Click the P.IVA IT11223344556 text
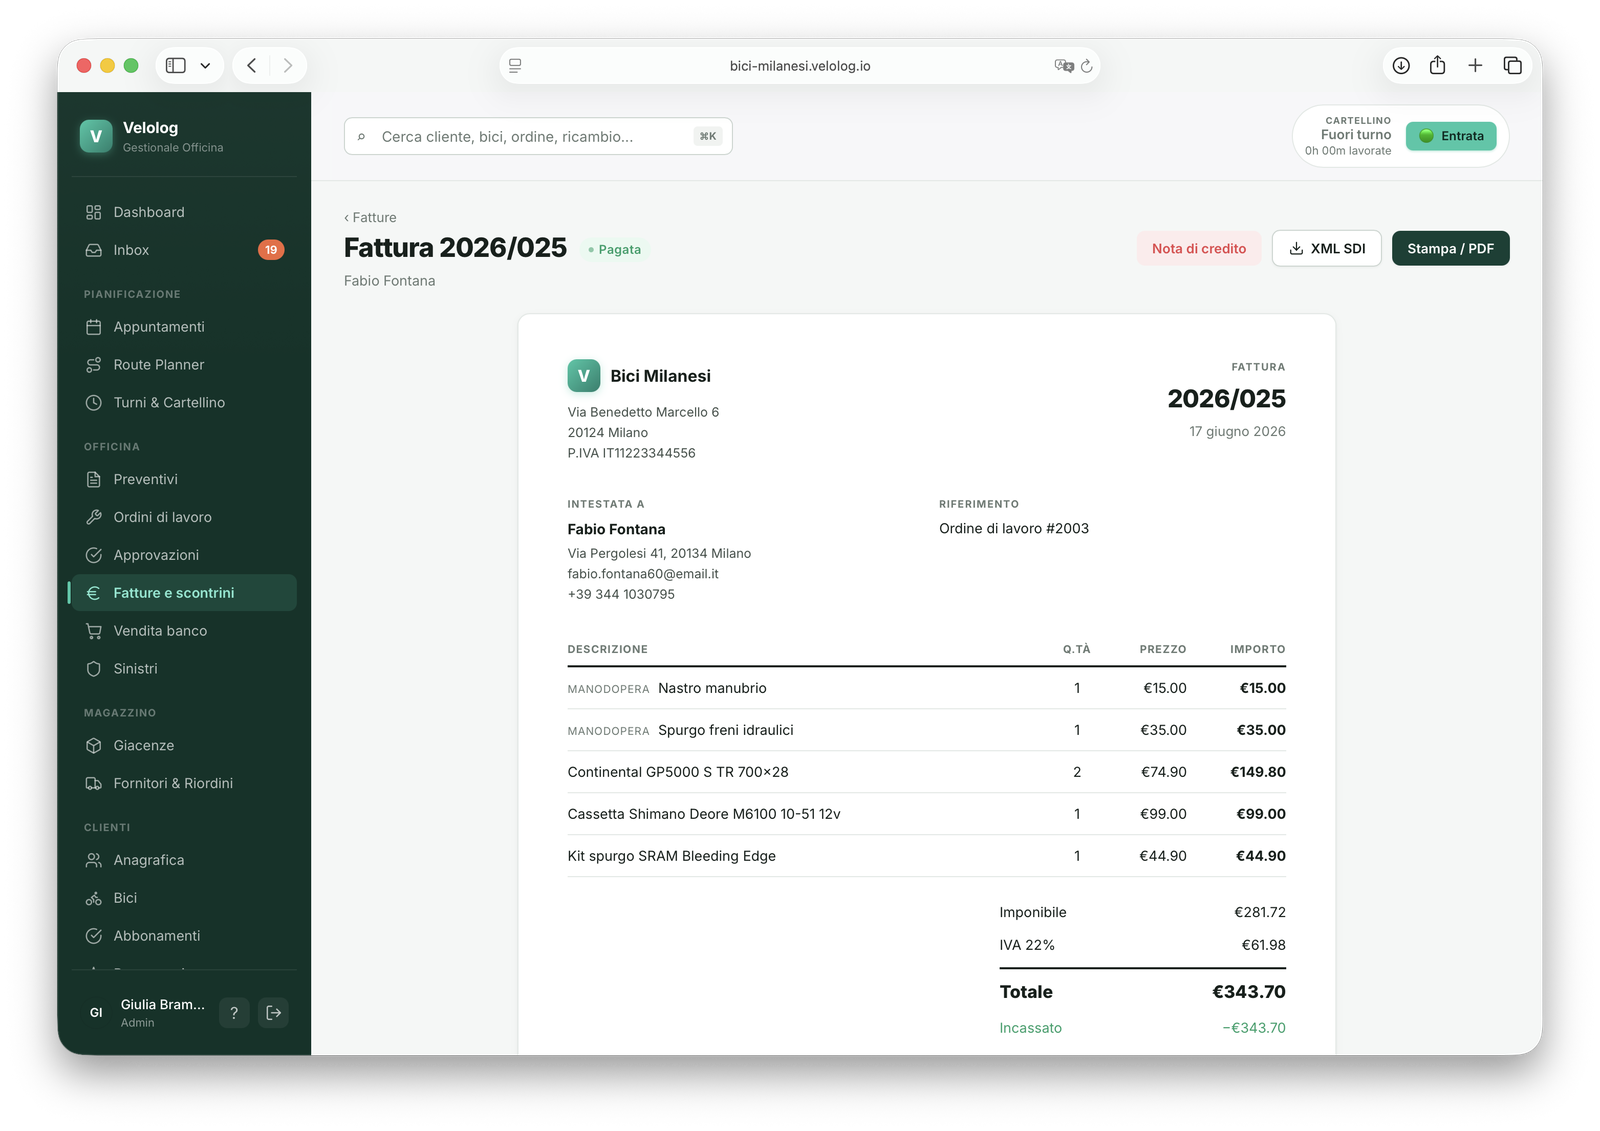 tap(632, 453)
